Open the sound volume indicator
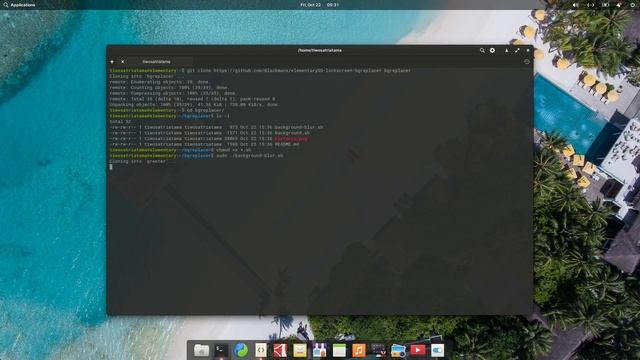Viewport: 640px width, 360px height. (575, 5)
